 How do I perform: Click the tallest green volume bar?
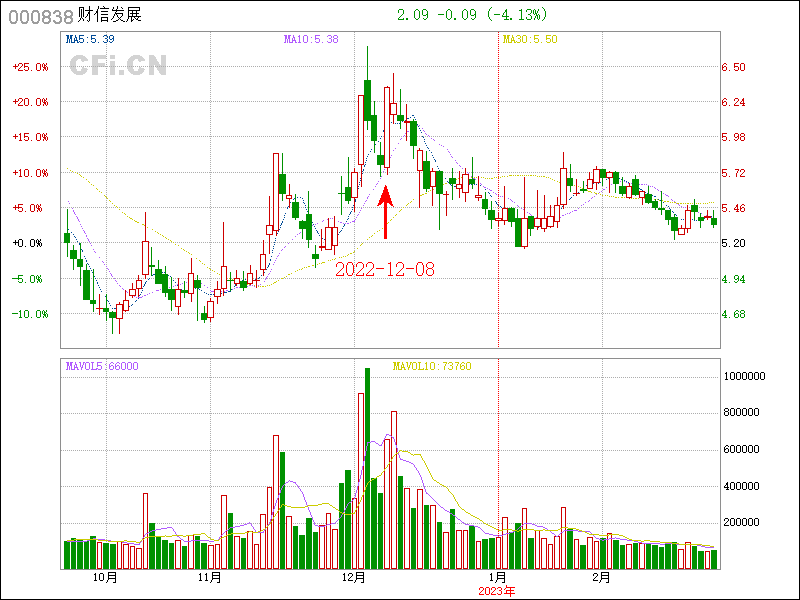[367, 468]
